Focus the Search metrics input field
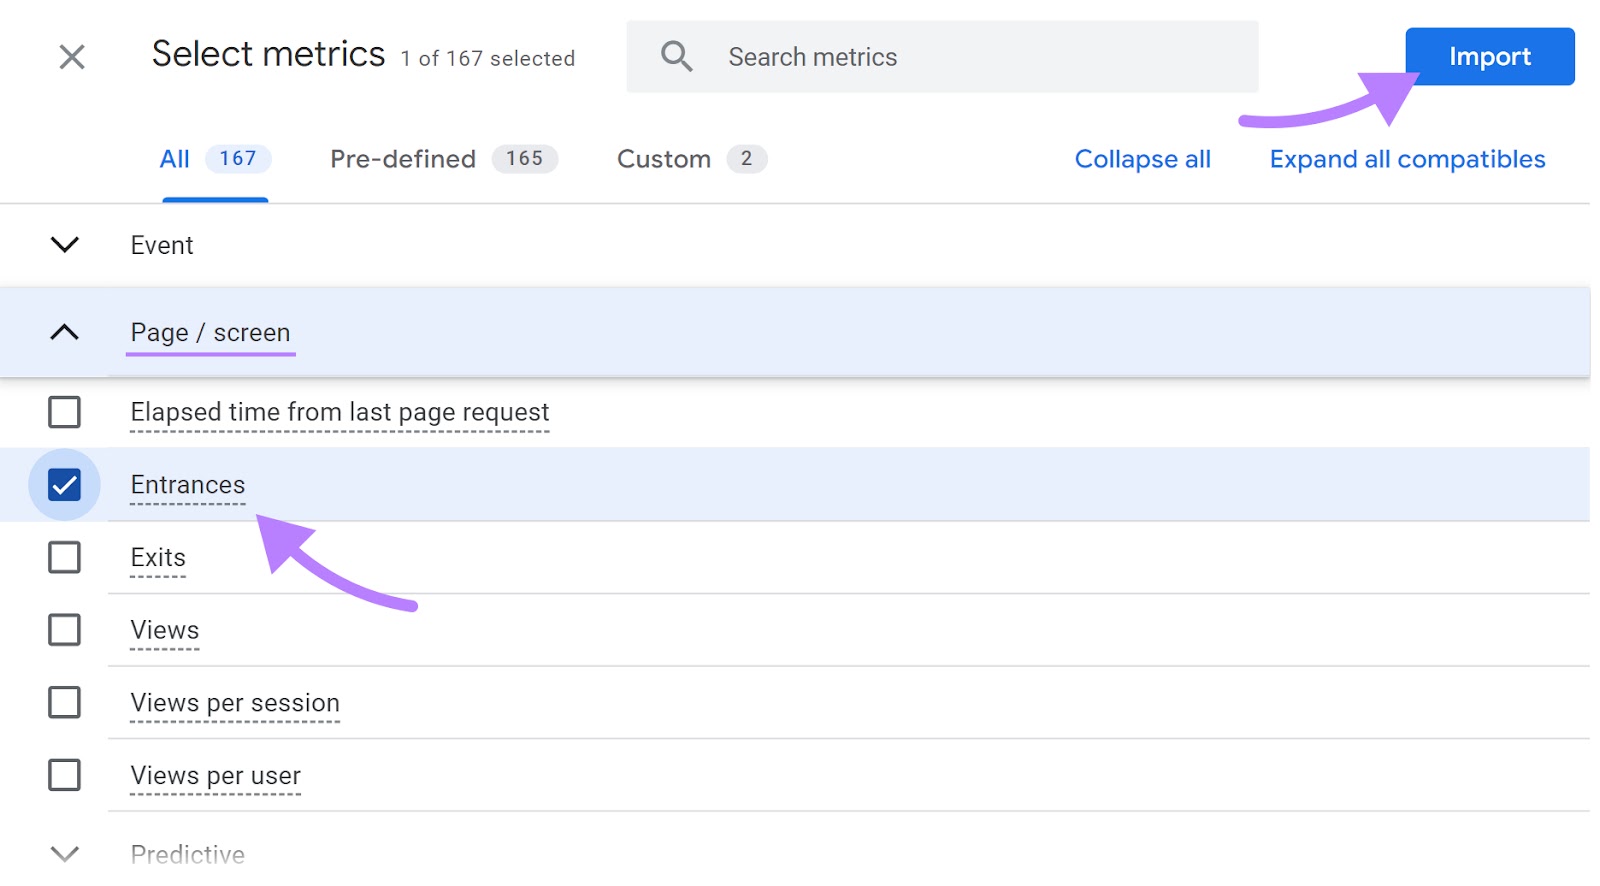This screenshot has height=886, width=1600. [x=942, y=57]
